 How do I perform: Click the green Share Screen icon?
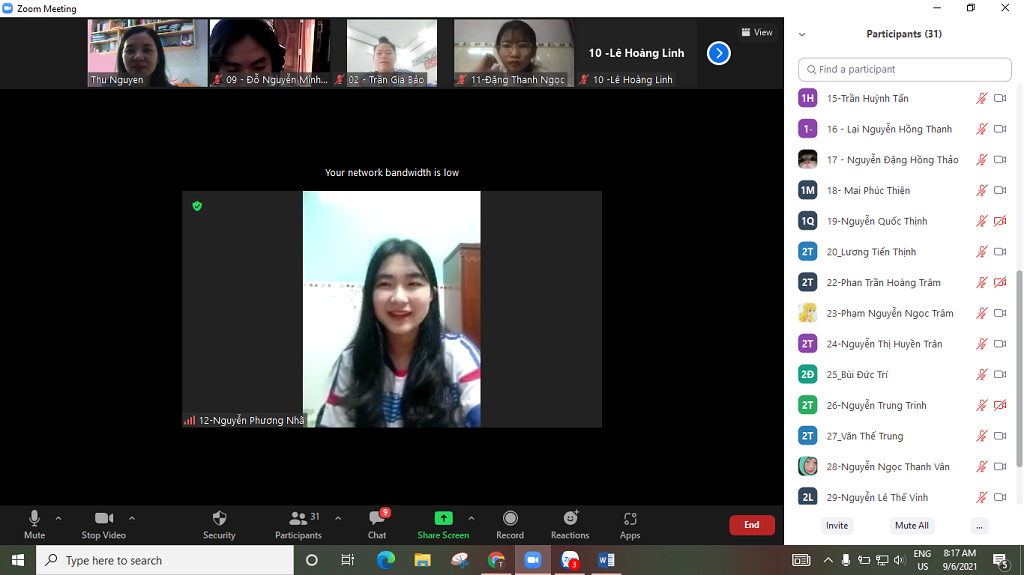pyautogui.click(x=443, y=518)
